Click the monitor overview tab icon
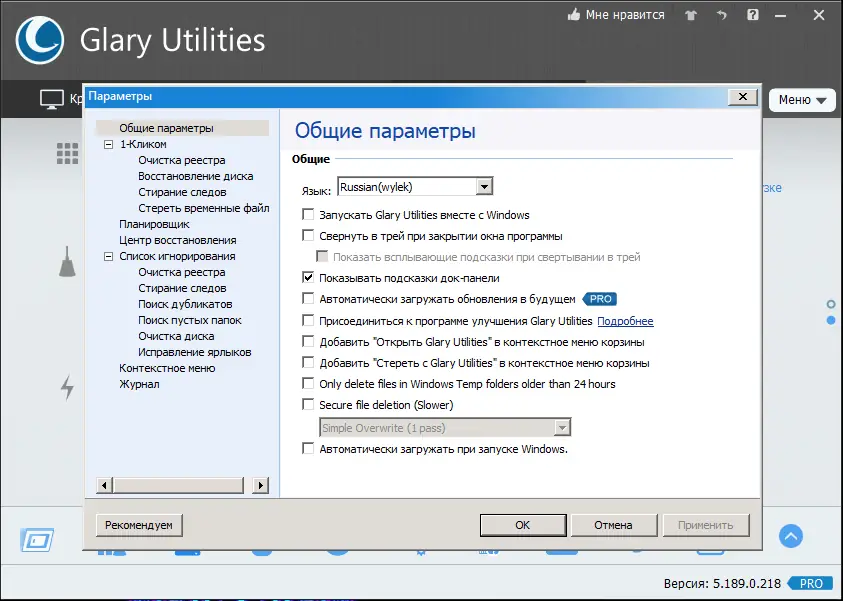Screen dimensions: 843x601 point(52,99)
